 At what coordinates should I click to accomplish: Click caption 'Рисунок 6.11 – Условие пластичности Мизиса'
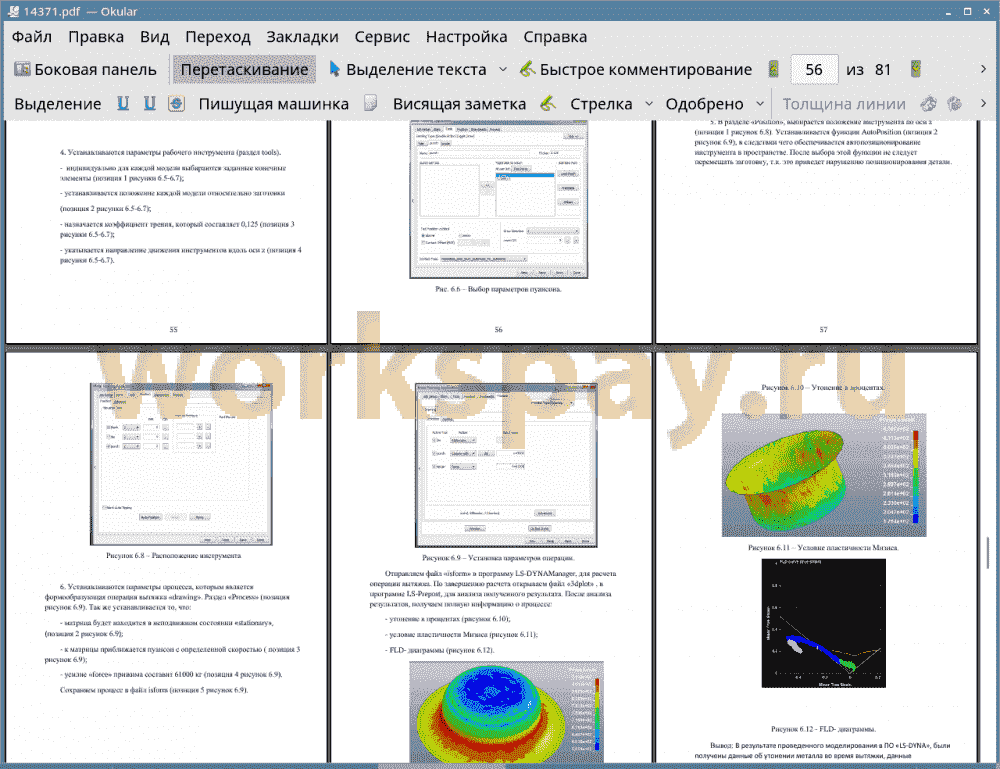823,547
